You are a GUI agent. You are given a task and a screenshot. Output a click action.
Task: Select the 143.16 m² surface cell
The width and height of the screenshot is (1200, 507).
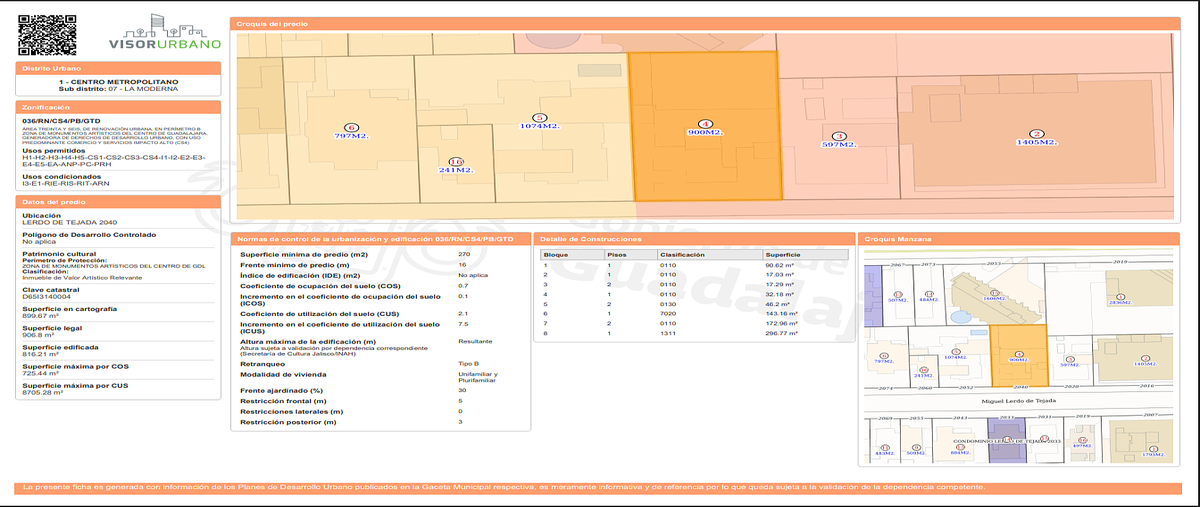click(x=782, y=314)
